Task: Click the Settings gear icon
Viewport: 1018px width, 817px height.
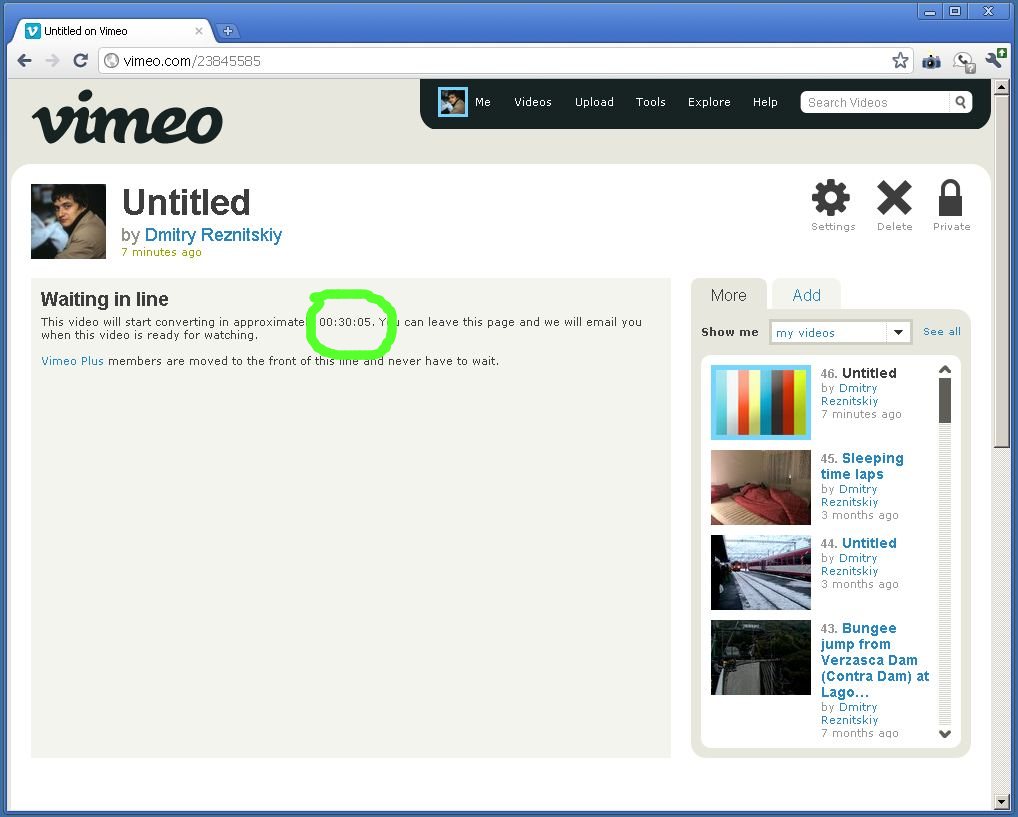Action: click(x=831, y=199)
